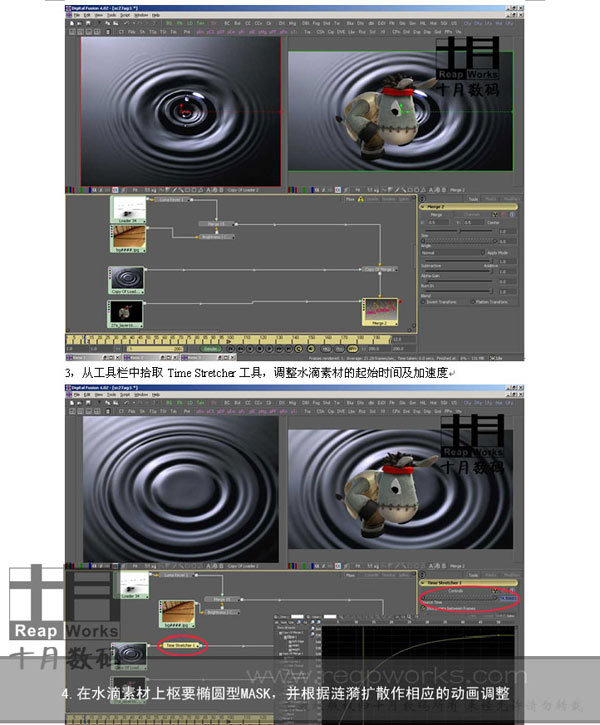Screen dimensions: 600x725
Task: Open the Tools menu in upper Fusion window
Action: (x=111, y=15)
